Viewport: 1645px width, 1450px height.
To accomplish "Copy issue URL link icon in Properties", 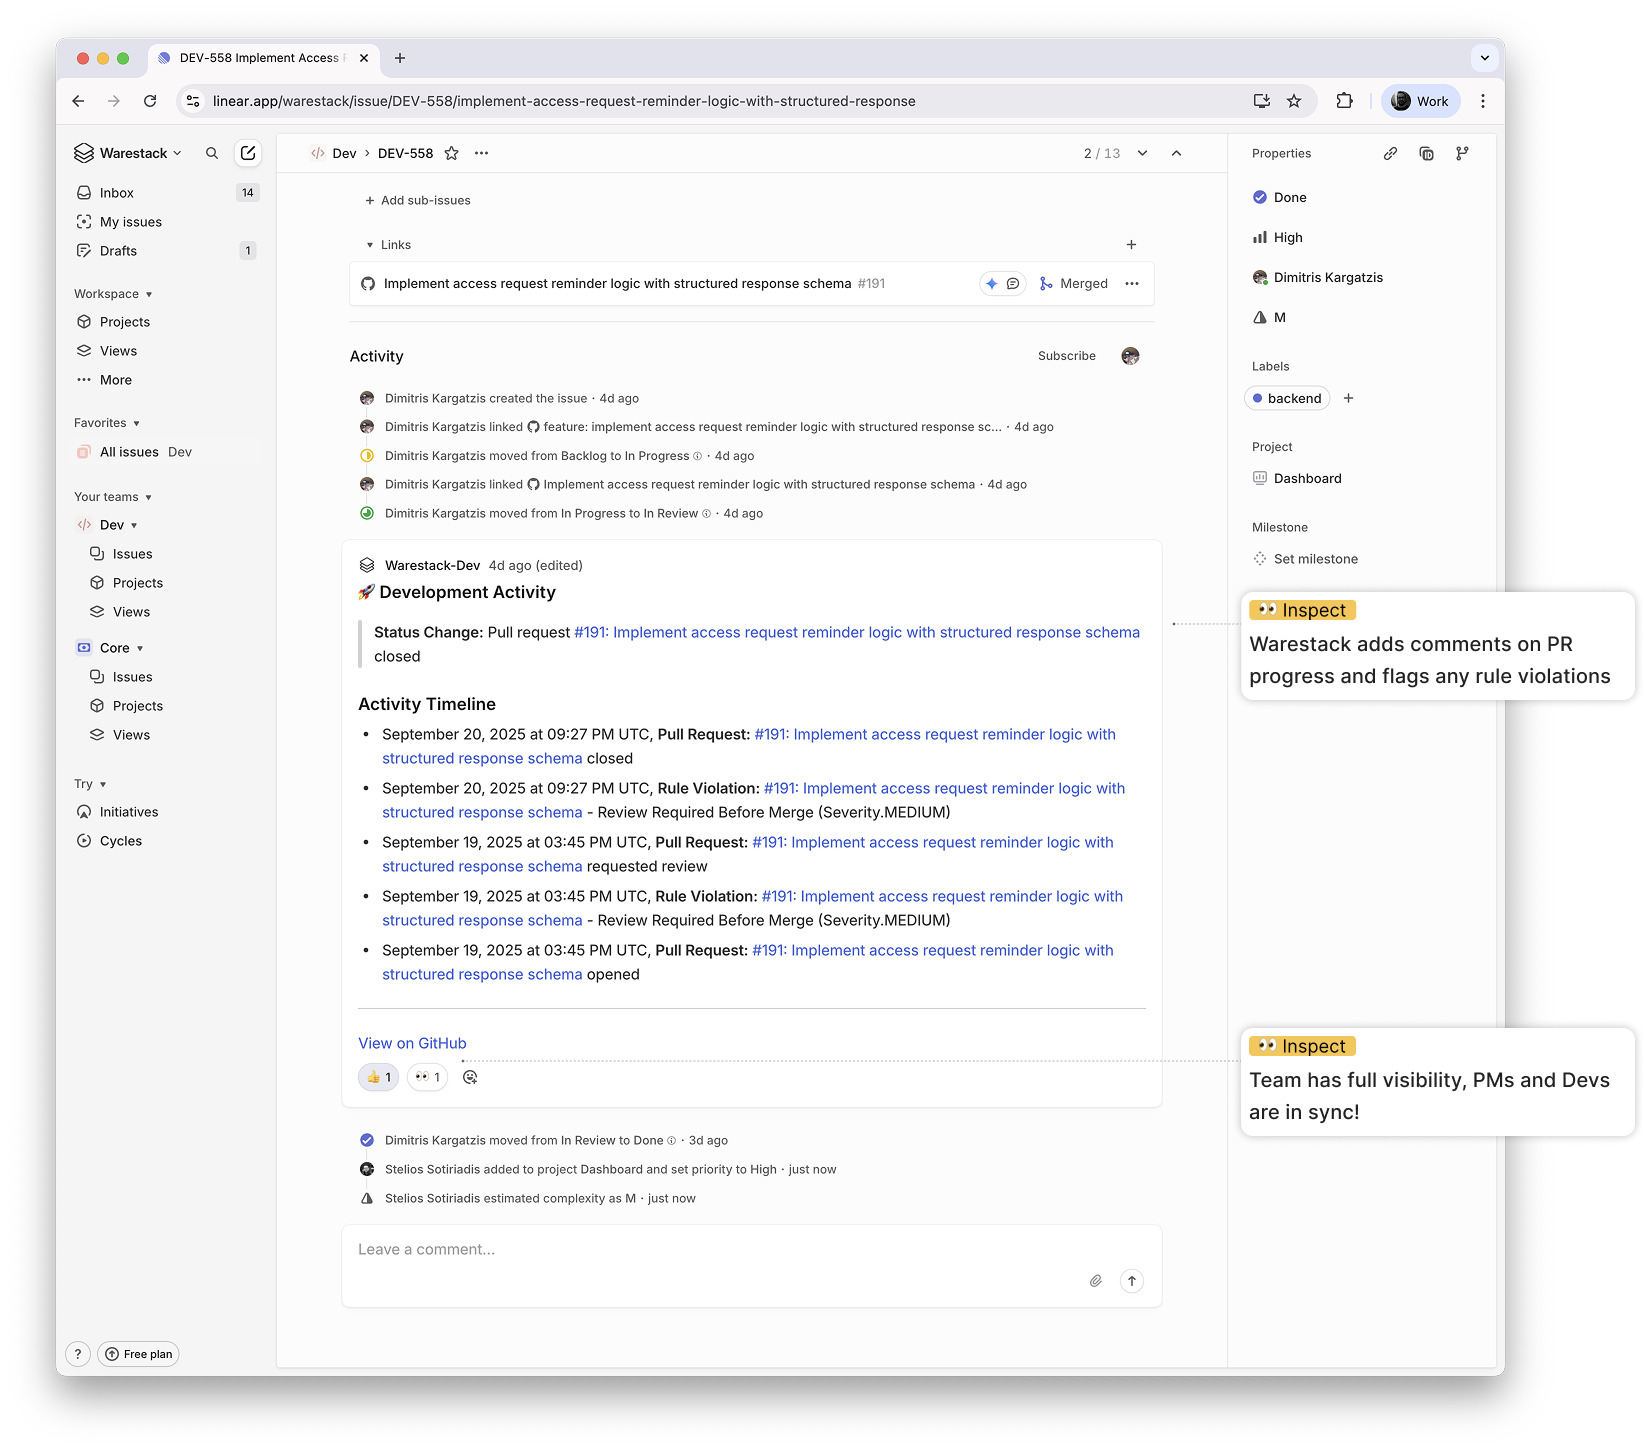I will (x=1390, y=153).
